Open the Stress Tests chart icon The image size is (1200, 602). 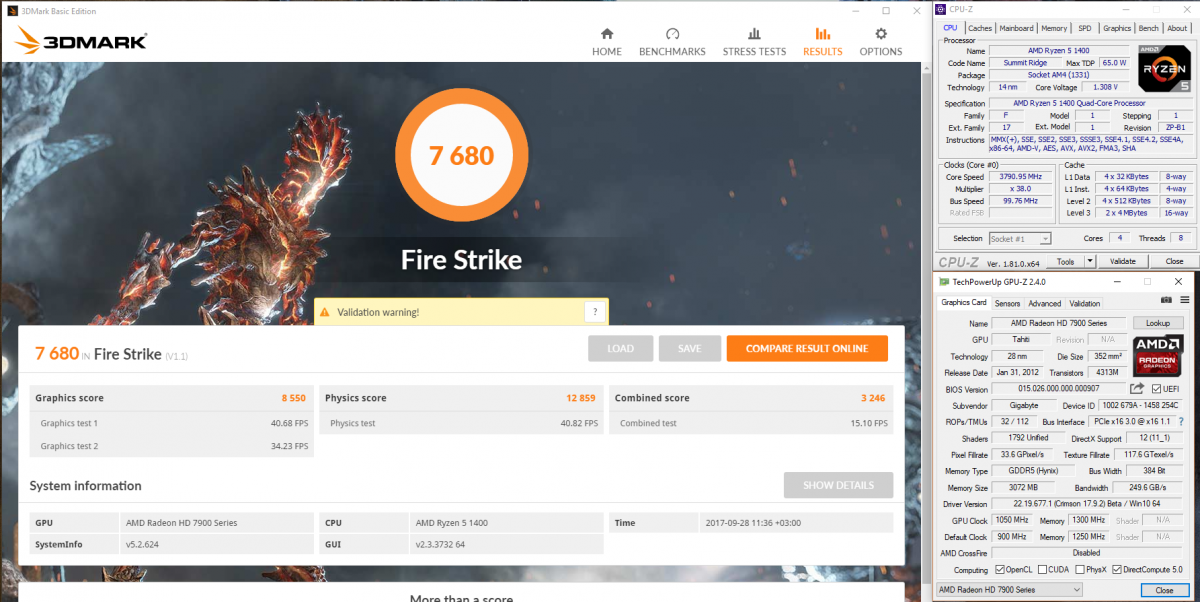click(754, 34)
